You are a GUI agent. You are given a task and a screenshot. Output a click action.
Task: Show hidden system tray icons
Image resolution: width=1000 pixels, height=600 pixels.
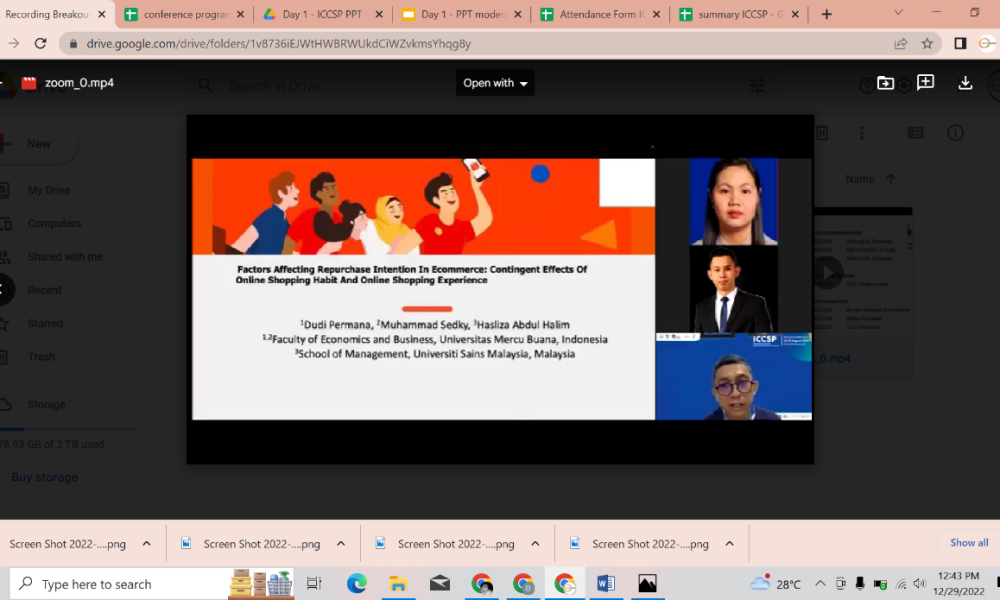(820, 583)
